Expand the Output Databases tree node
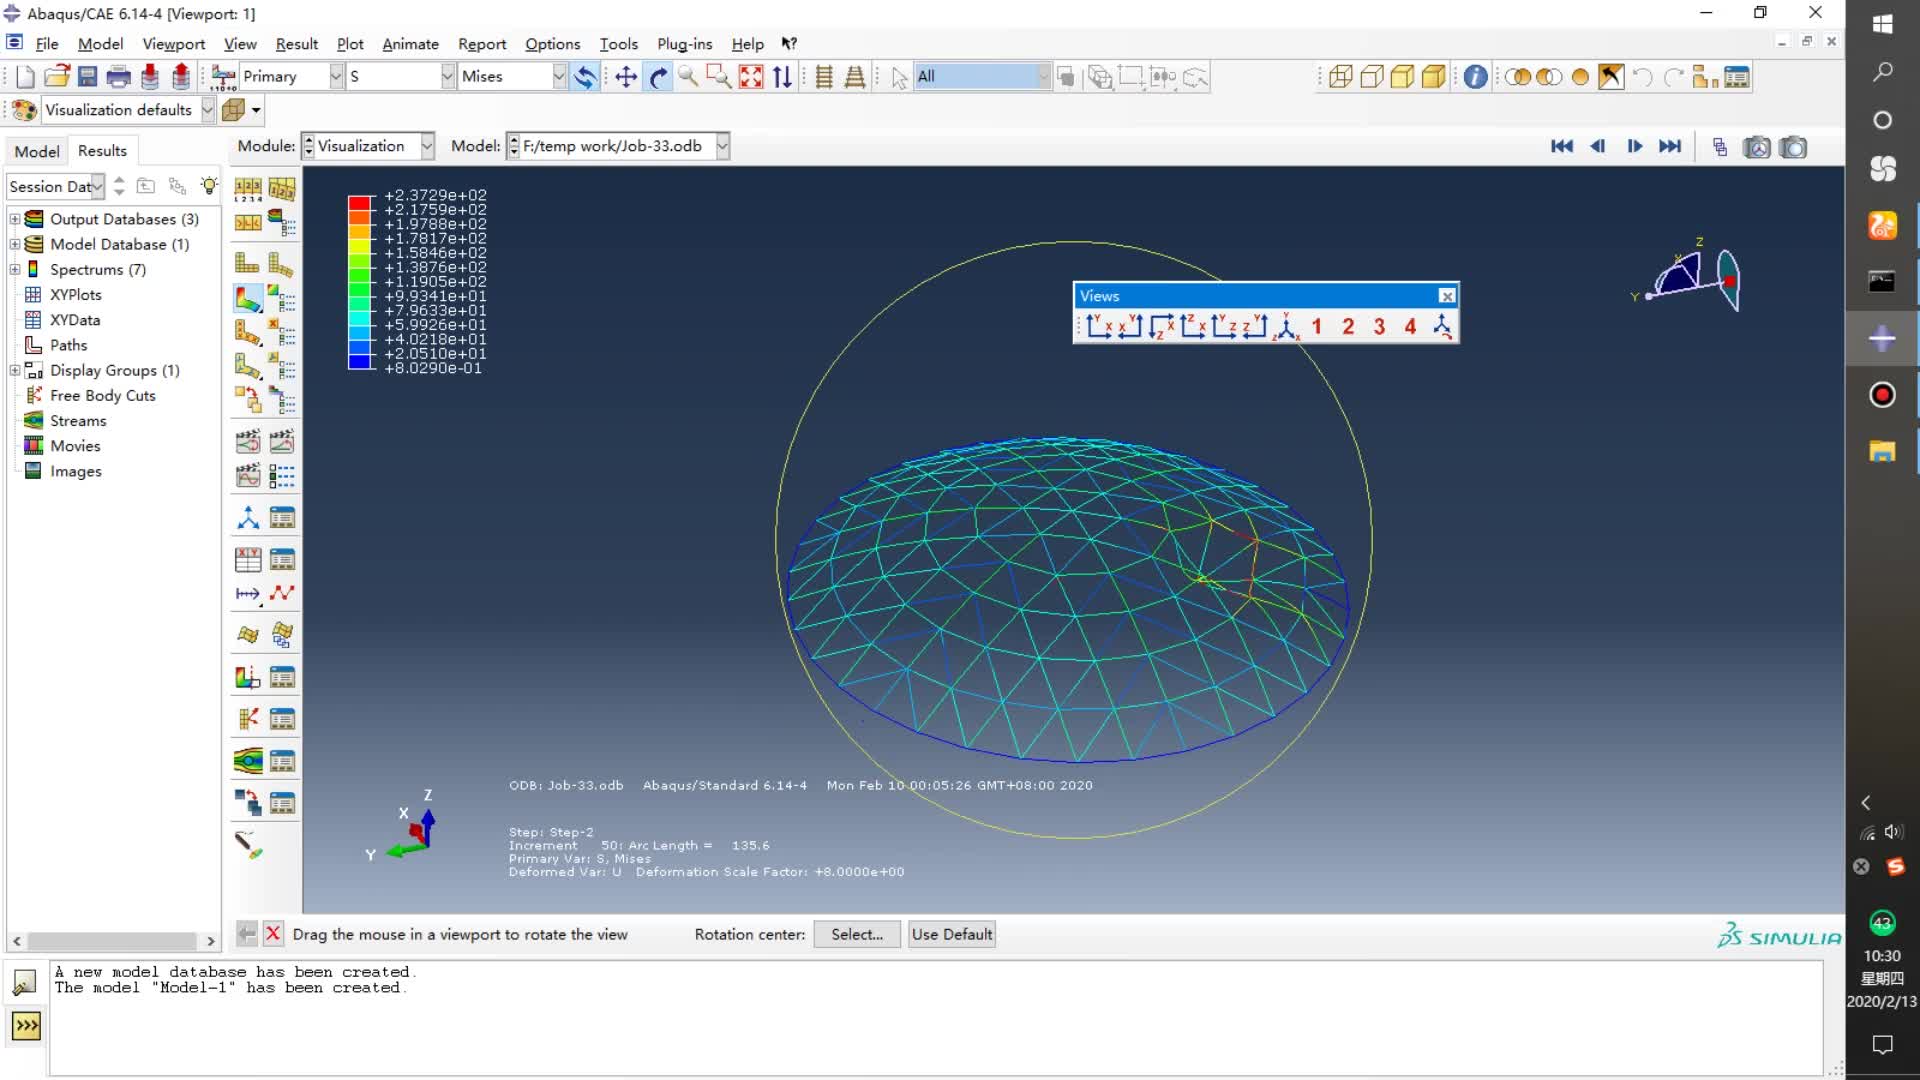Viewport: 1920px width, 1080px height. [15, 219]
